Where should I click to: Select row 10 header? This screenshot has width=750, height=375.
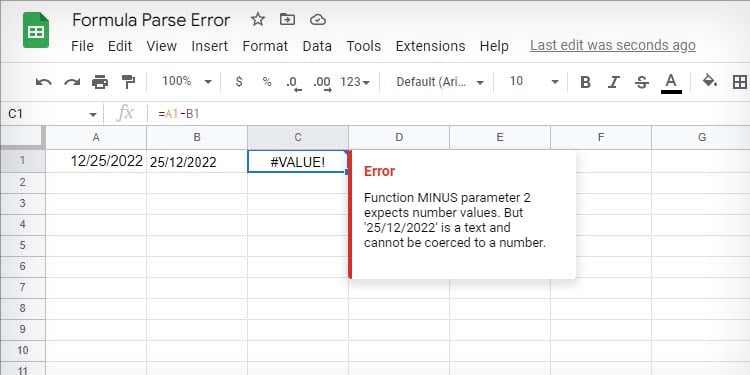pyautogui.click(x=22, y=350)
